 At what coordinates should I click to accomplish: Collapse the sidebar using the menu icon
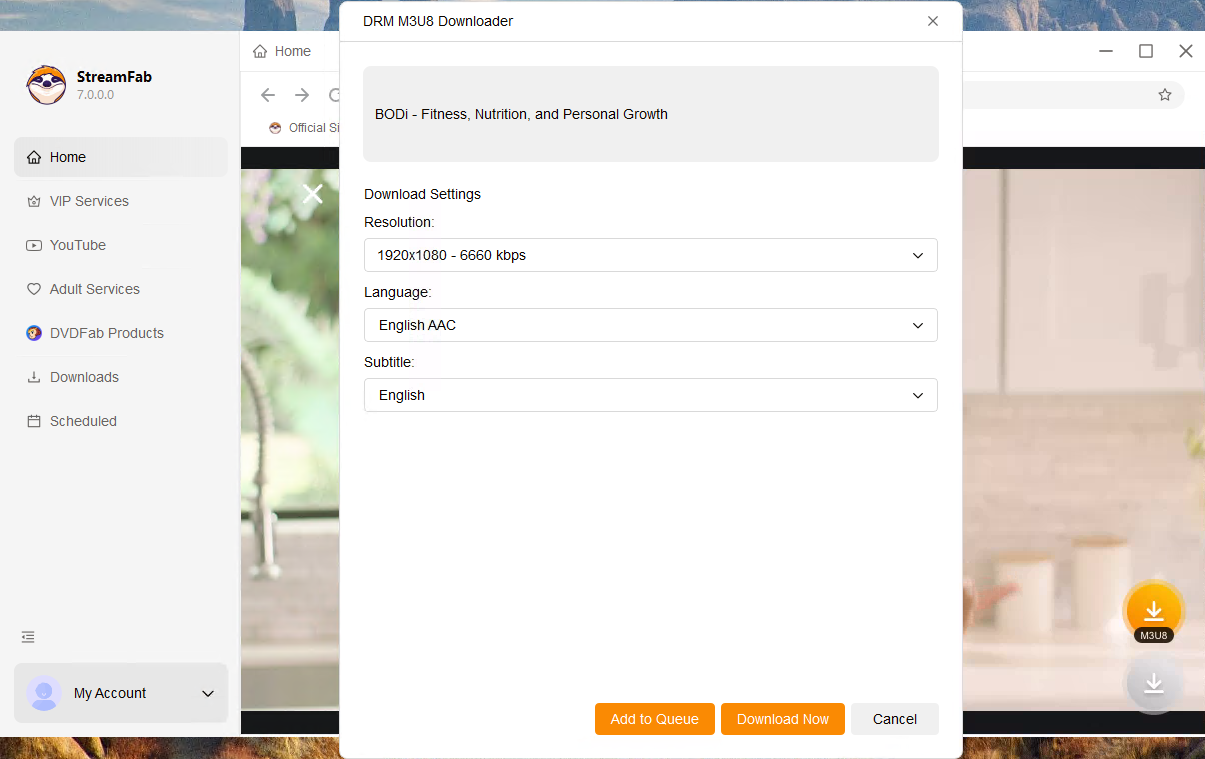coord(28,637)
